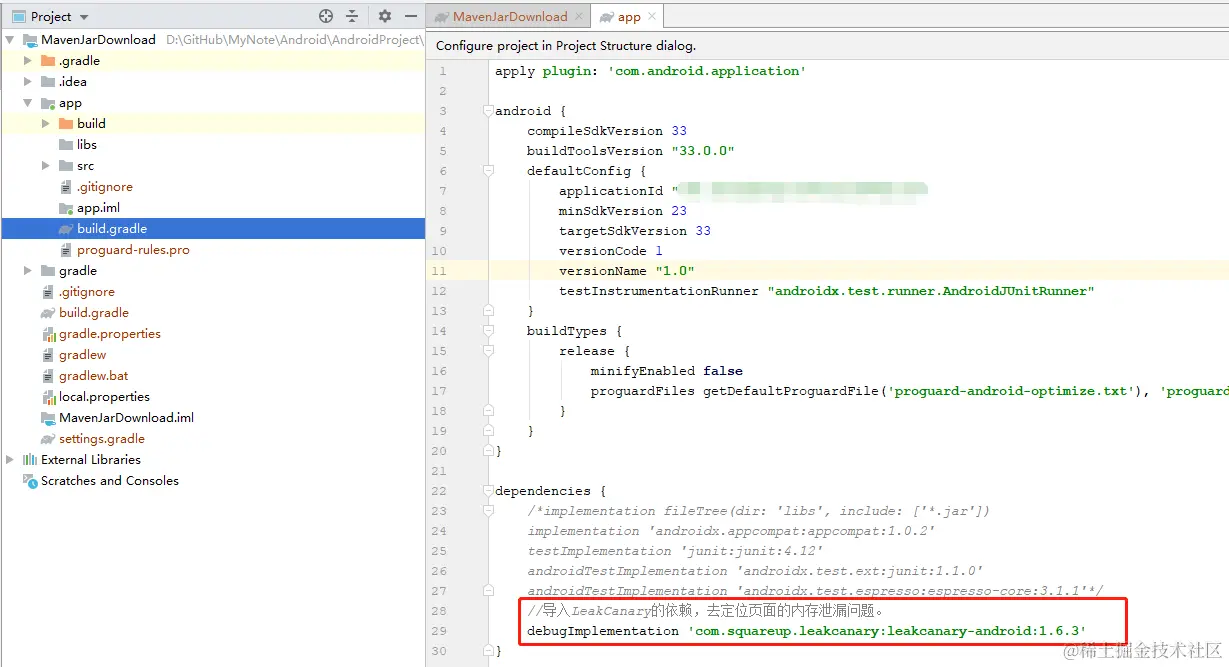Hide the Project tool window
The width and height of the screenshot is (1229, 667).
coord(411,16)
